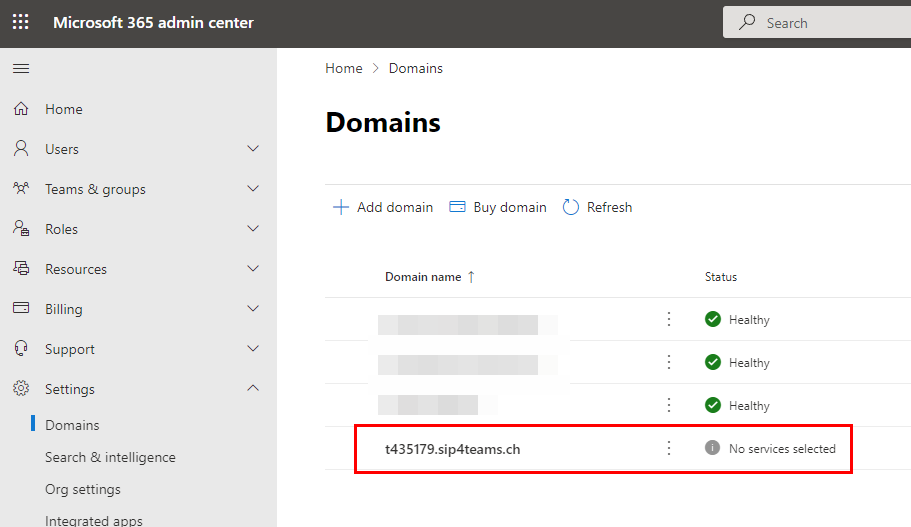Click the Buy domain button
The width and height of the screenshot is (911, 527).
click(498, 207)
